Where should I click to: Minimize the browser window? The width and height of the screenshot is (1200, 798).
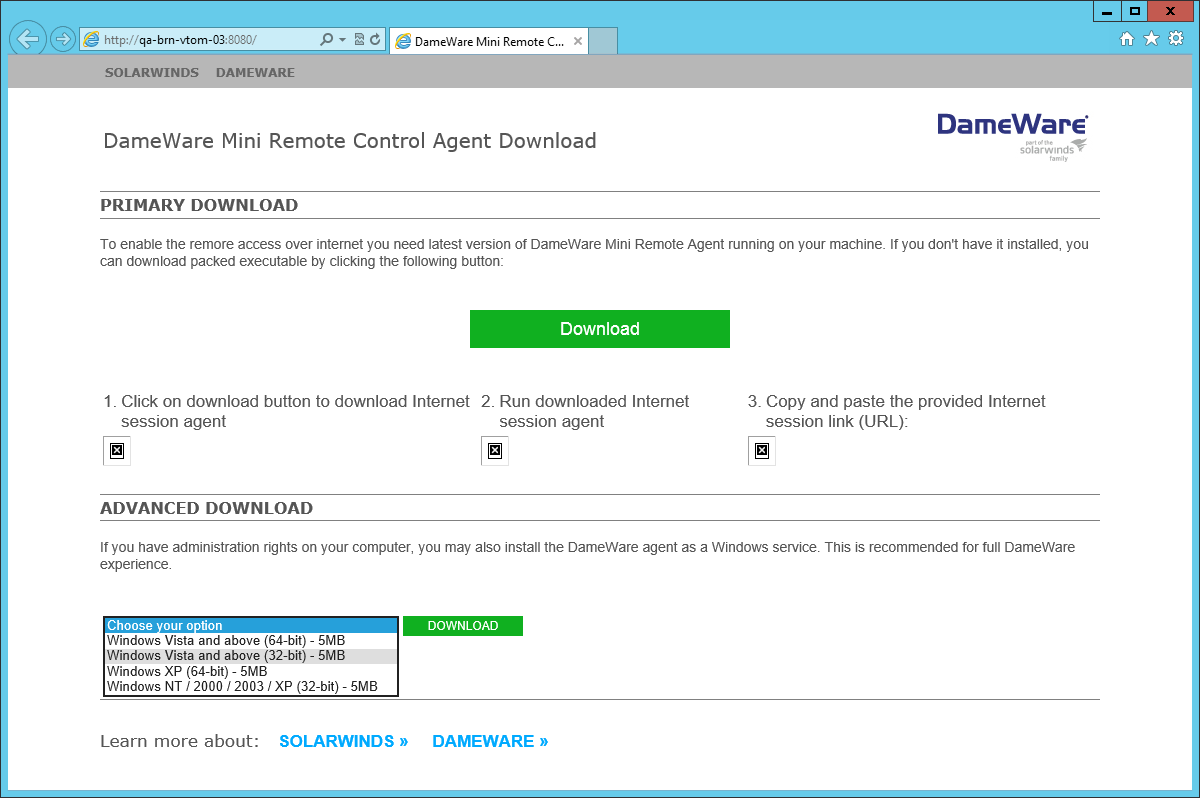[x=1106, y=11]
